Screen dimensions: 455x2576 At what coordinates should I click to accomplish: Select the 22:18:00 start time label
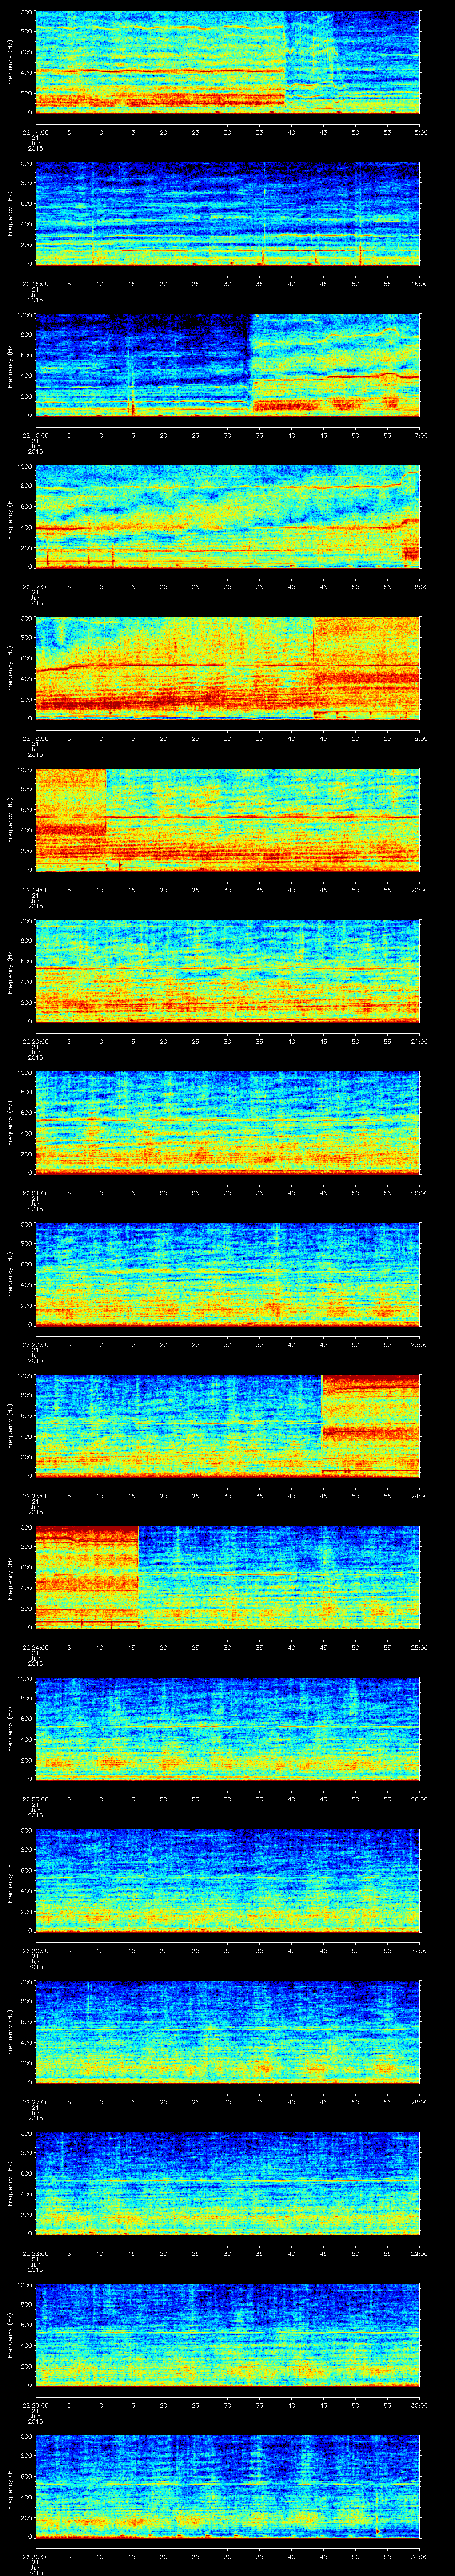pyautogui.click(x=36, y=738)
